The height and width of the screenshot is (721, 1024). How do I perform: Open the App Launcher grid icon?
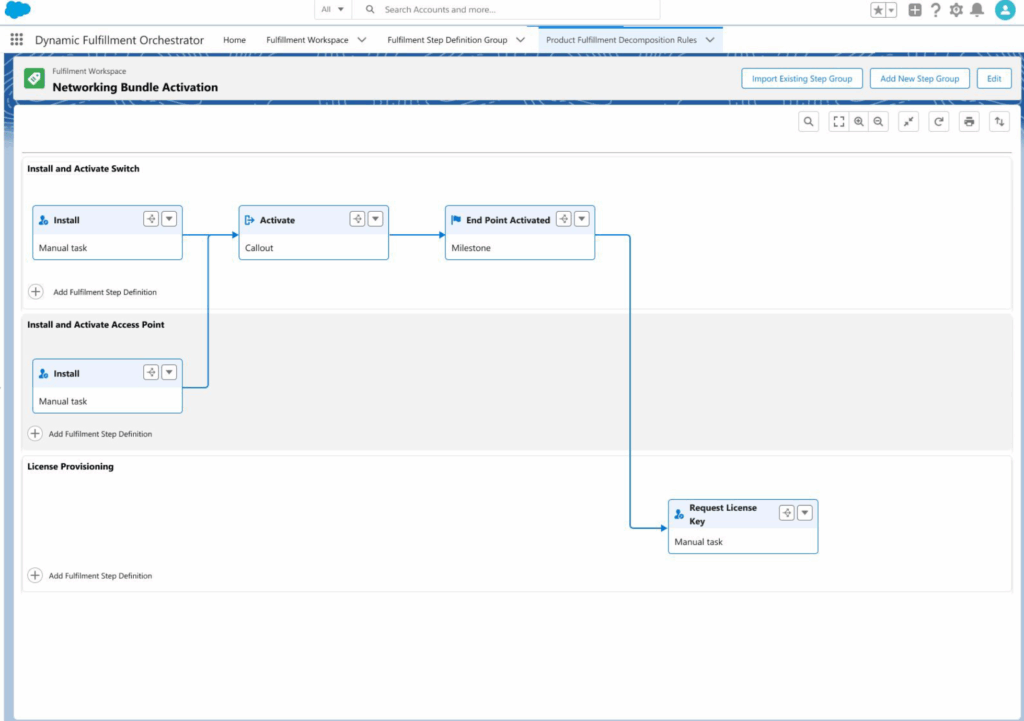pyautogui.click(x=17, y=40)
